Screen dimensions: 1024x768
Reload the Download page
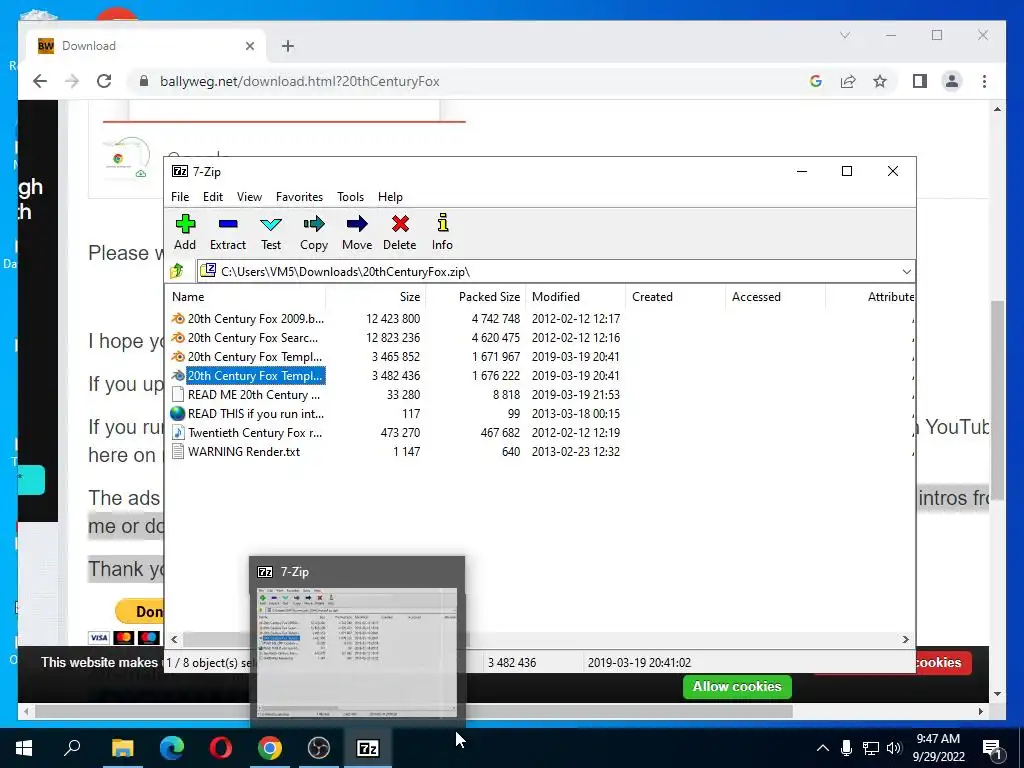click(x=104, y=81)
